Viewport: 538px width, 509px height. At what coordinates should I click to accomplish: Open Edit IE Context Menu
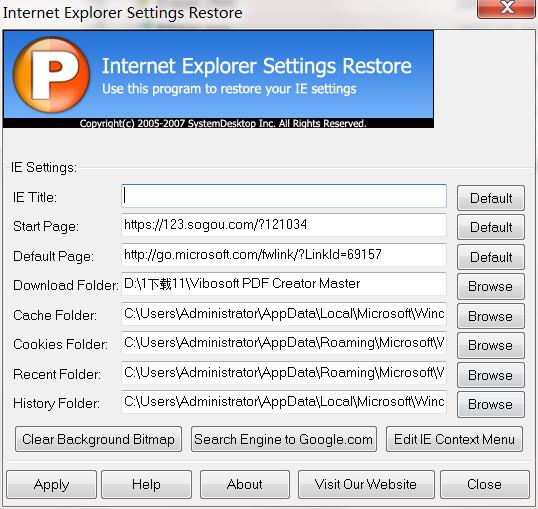coord(454,439)
